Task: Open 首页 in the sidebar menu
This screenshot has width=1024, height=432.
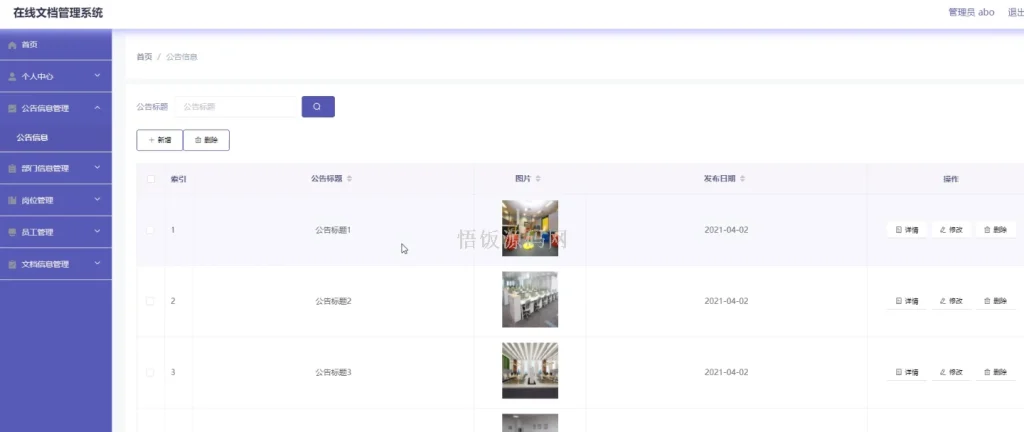Action: coord(56,45)
